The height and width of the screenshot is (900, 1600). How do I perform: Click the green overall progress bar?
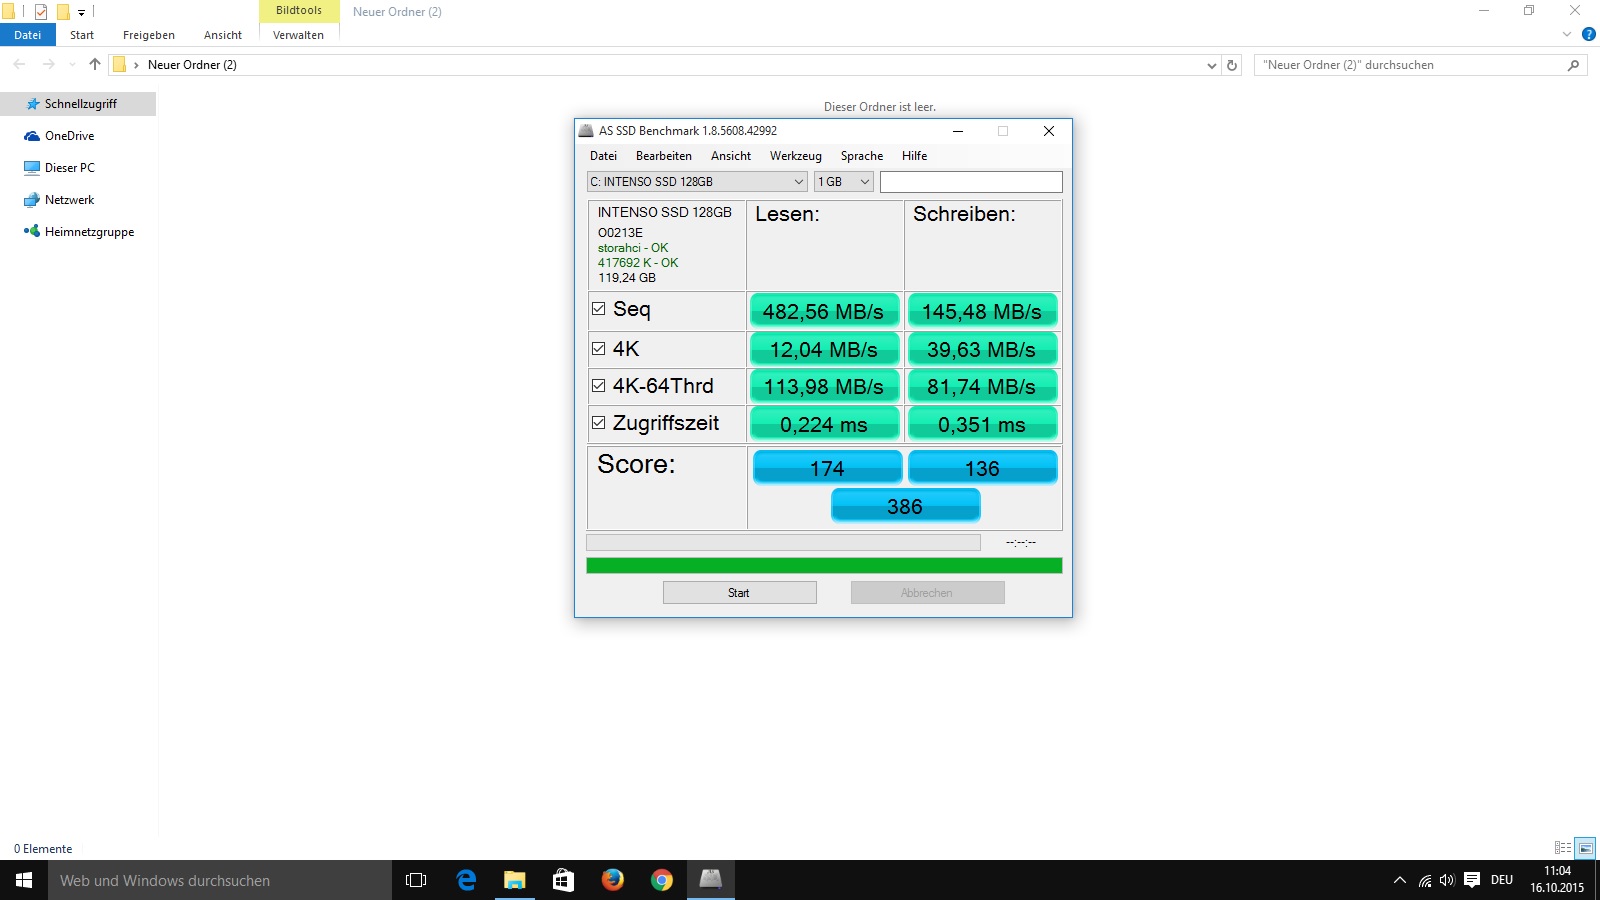(x=824, y=566)
